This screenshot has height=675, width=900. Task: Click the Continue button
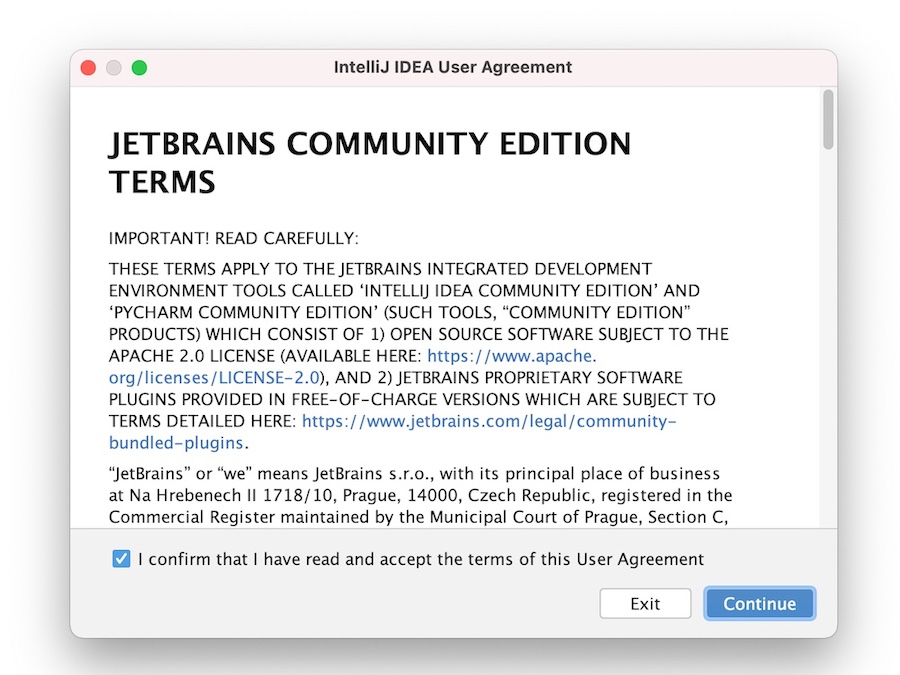point(759,603)
